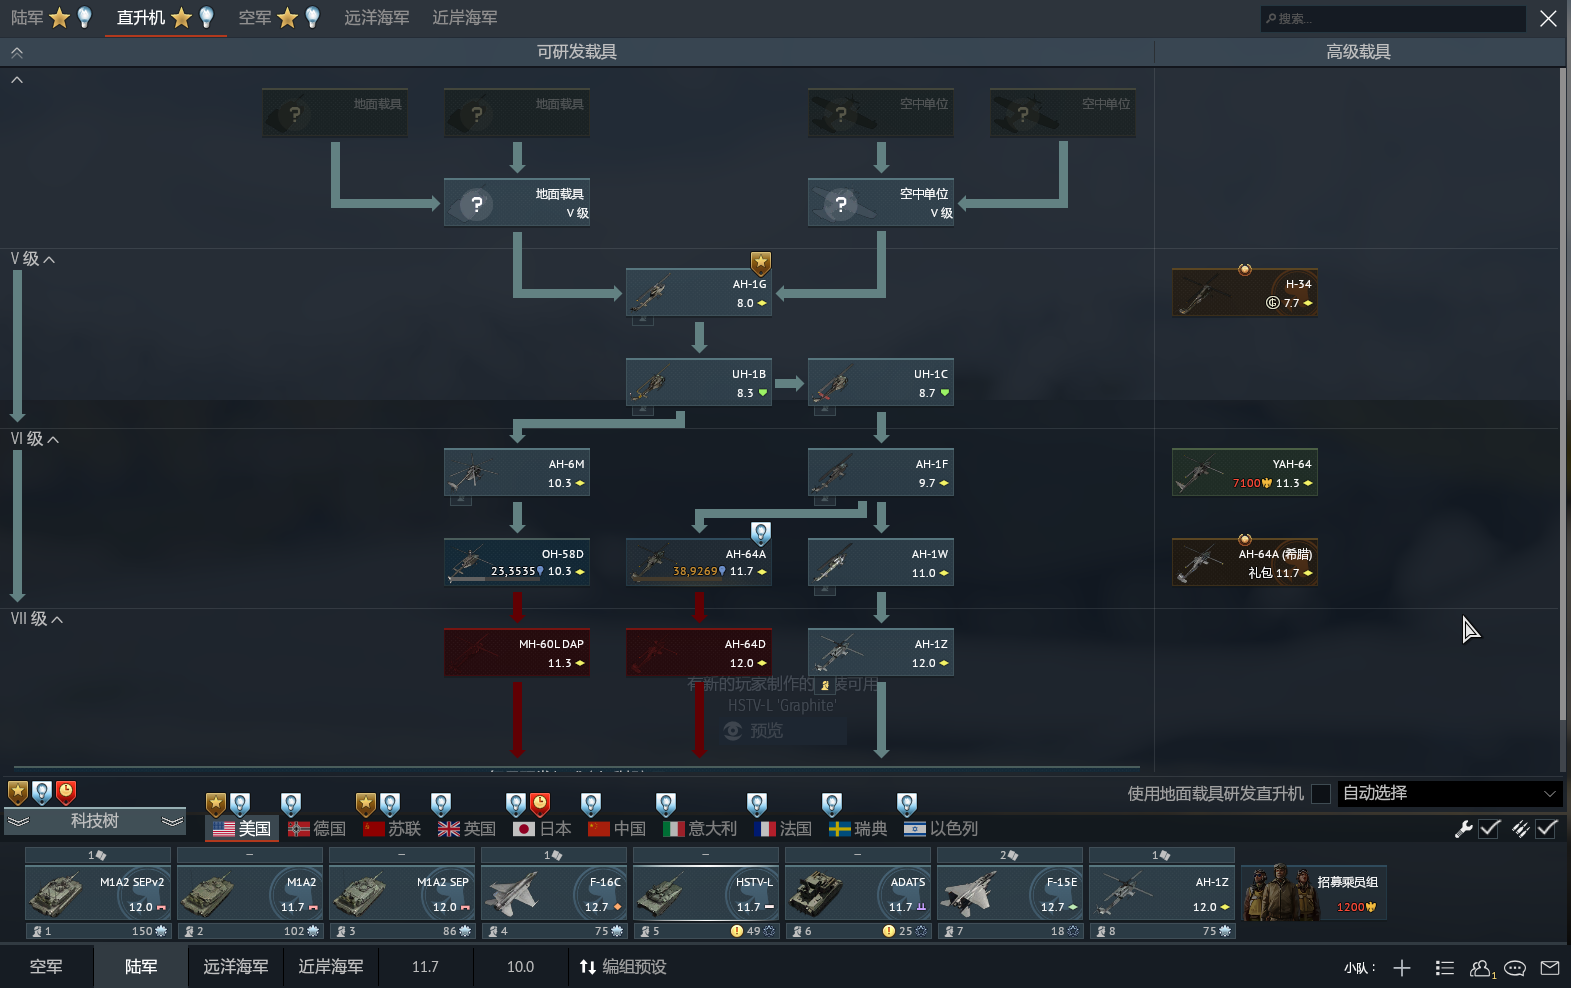Collapse the V级 rank section
This screenshot has height=988, width=1571.
click(33, 259)
